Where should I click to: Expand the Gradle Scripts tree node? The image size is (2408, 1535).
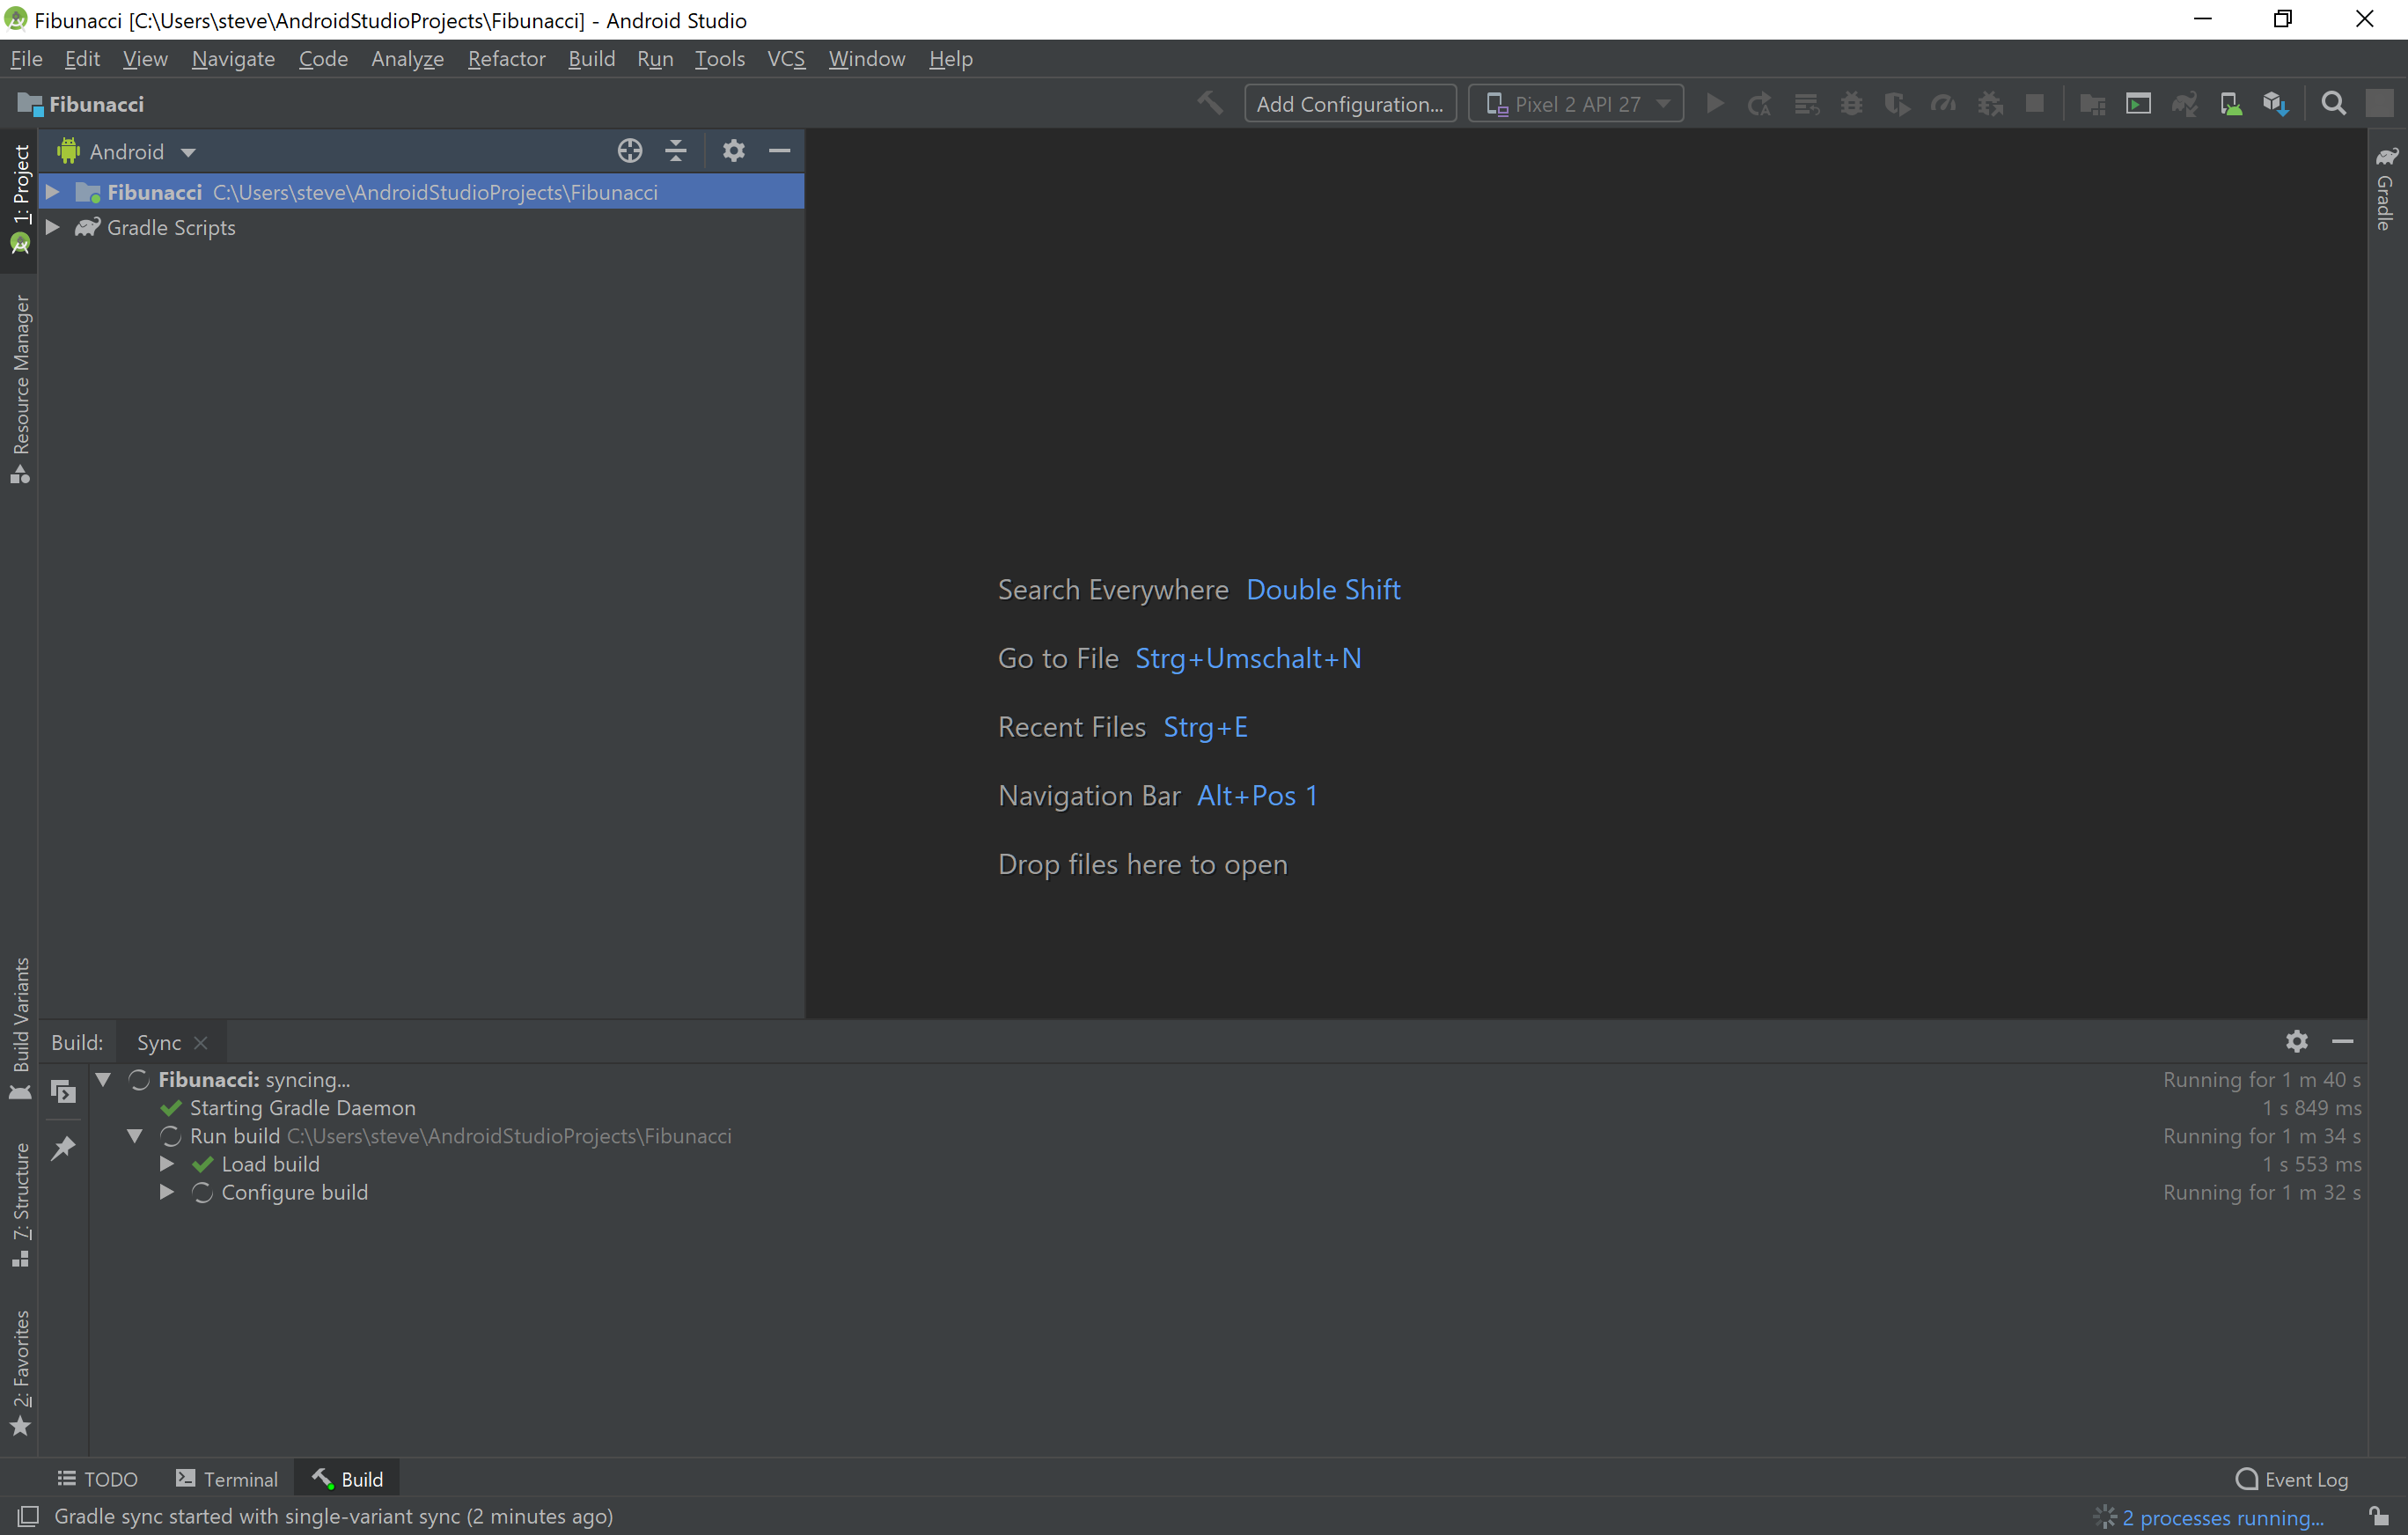tap(53, 228)
